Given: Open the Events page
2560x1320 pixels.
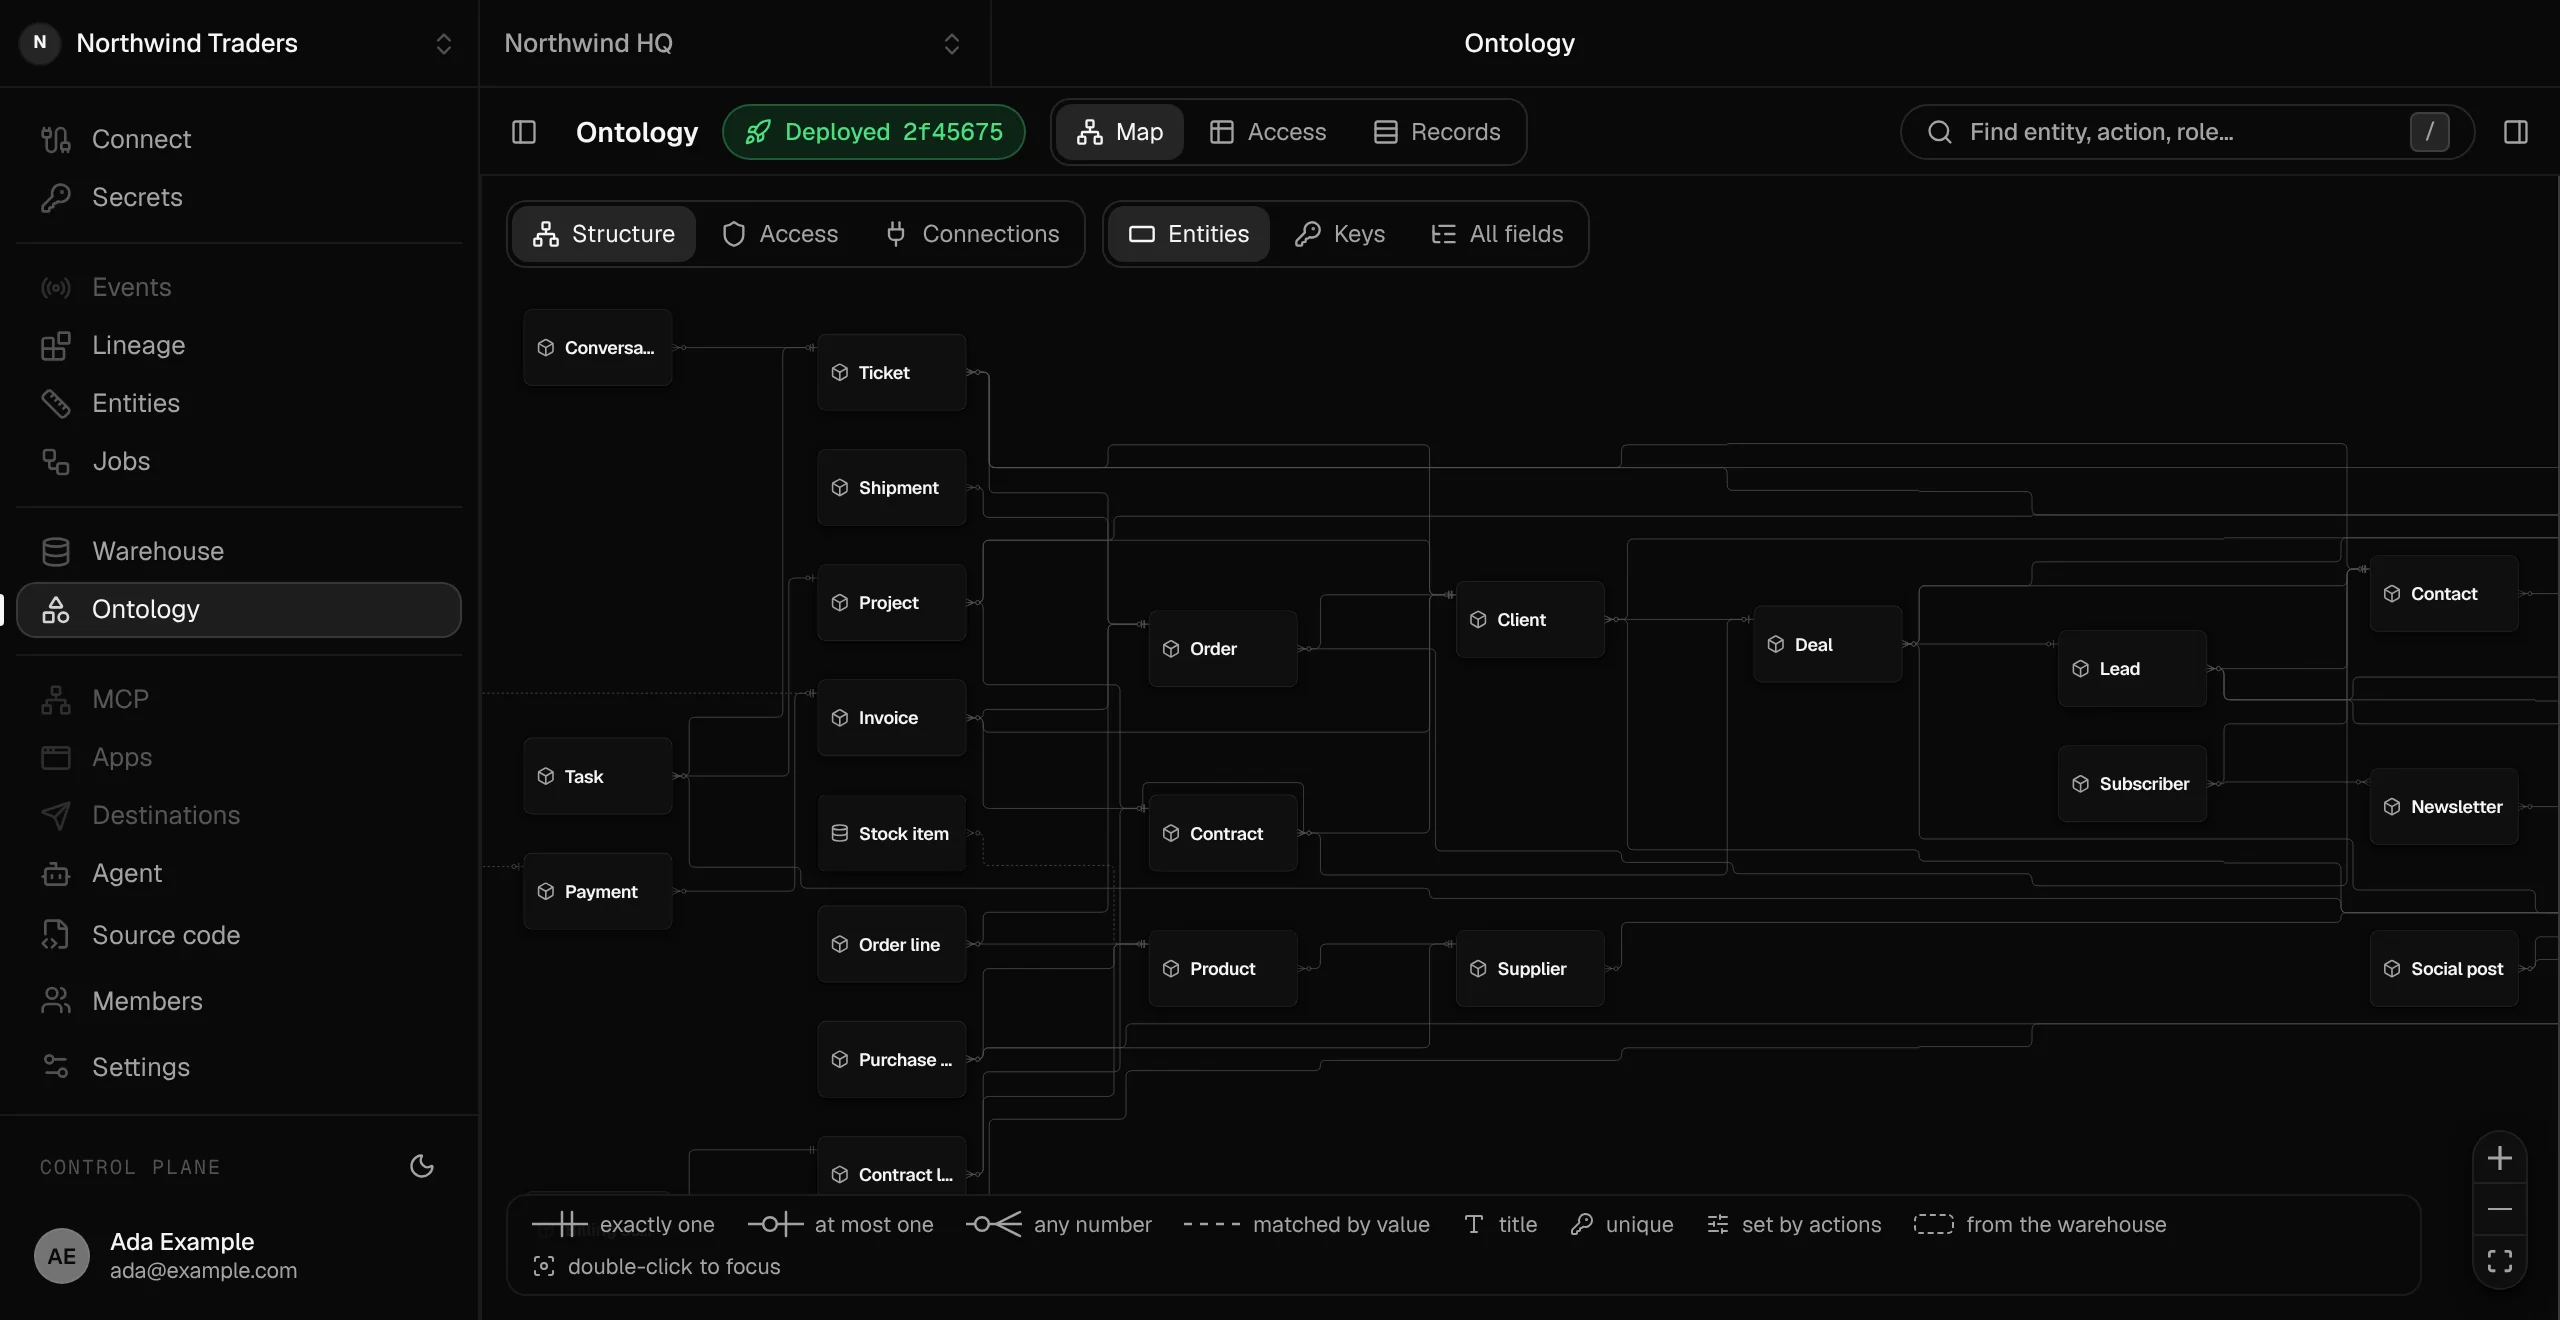Looking at the screenshot, I should (239, 287).
